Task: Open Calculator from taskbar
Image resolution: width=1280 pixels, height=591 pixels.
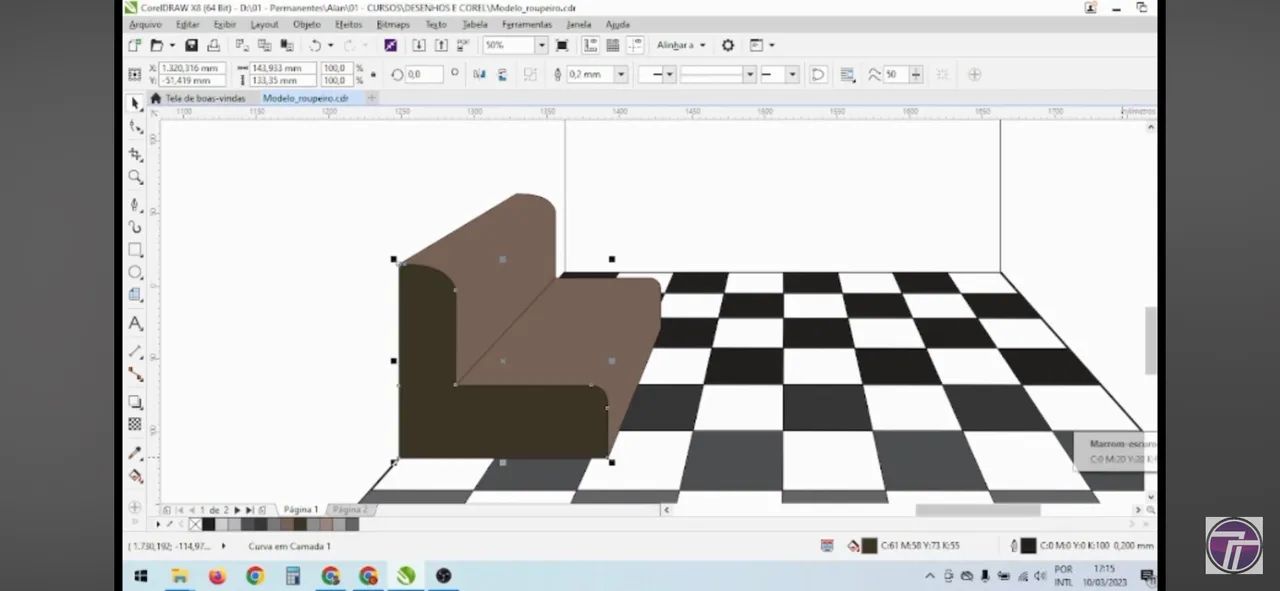Action: (293, 576)
